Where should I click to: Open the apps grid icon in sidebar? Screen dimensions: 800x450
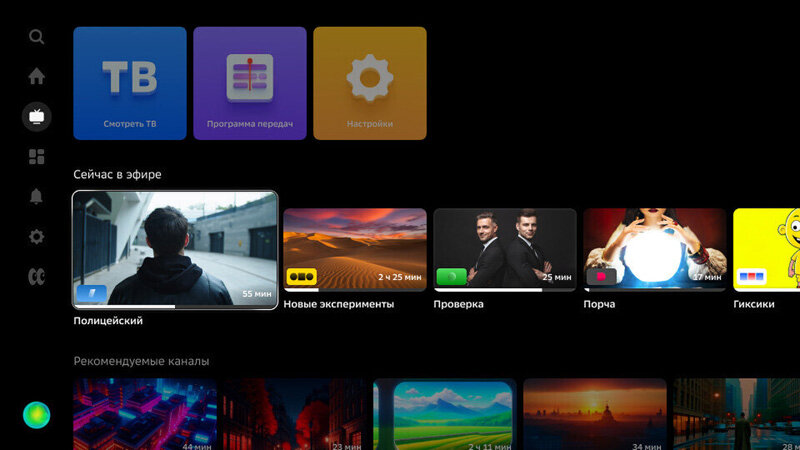click(x=36, y=157)
